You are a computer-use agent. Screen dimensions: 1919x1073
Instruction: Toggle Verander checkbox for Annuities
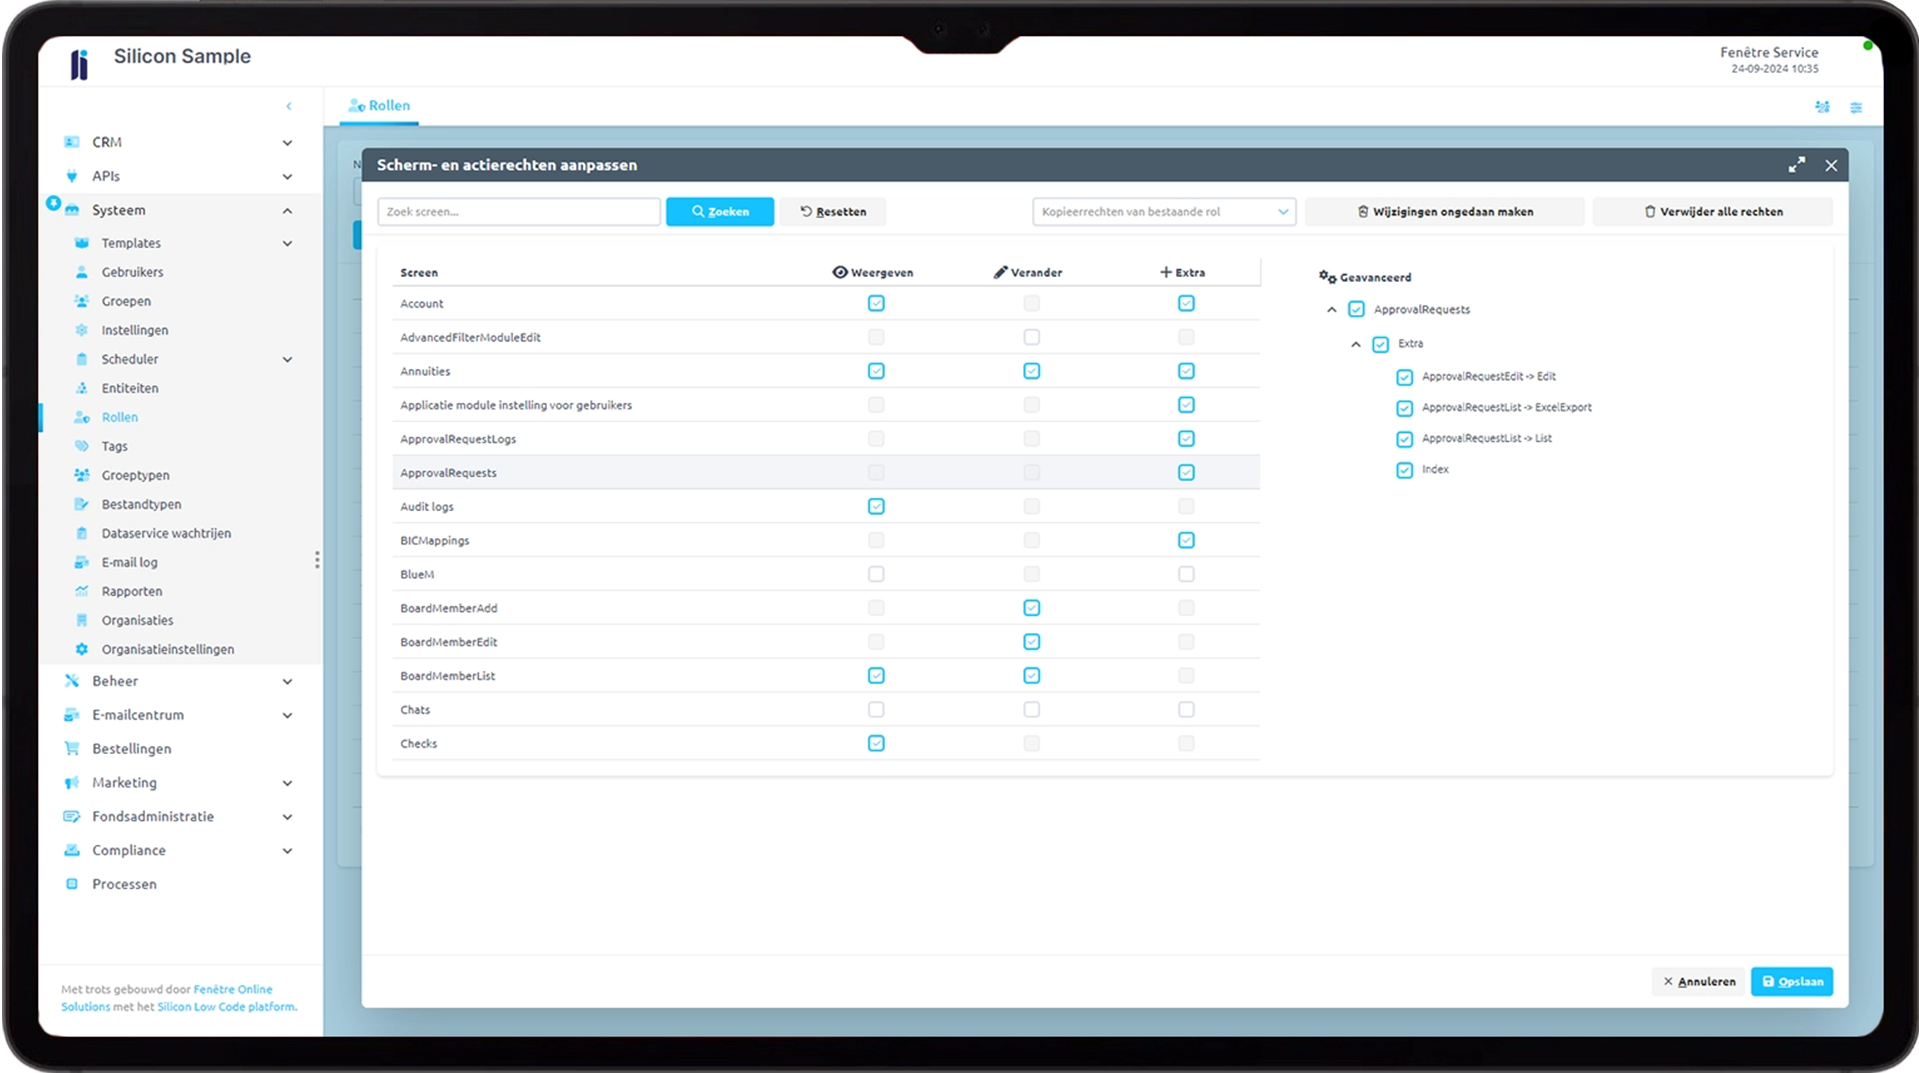point(1032,371)
